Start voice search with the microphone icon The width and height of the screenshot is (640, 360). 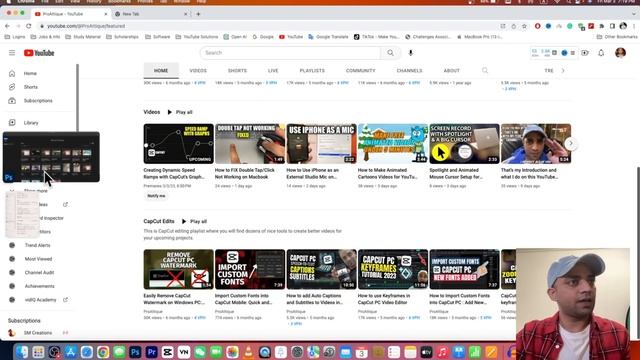point(411,53)
